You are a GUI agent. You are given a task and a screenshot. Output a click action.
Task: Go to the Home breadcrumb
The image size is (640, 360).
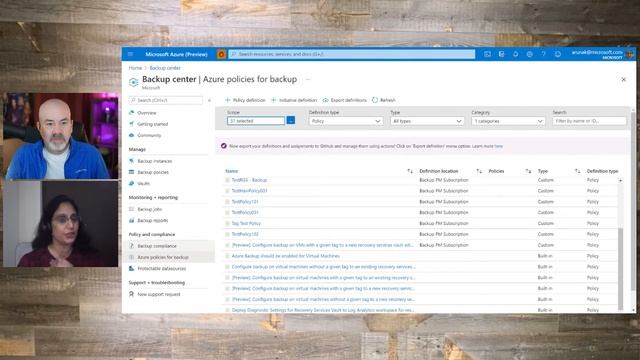pos(135,68)
